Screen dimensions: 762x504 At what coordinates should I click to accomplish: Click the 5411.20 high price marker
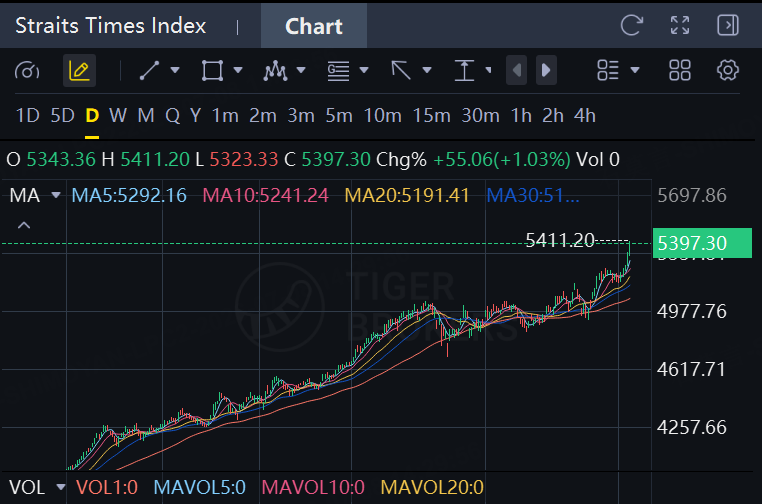coord(560,240)
